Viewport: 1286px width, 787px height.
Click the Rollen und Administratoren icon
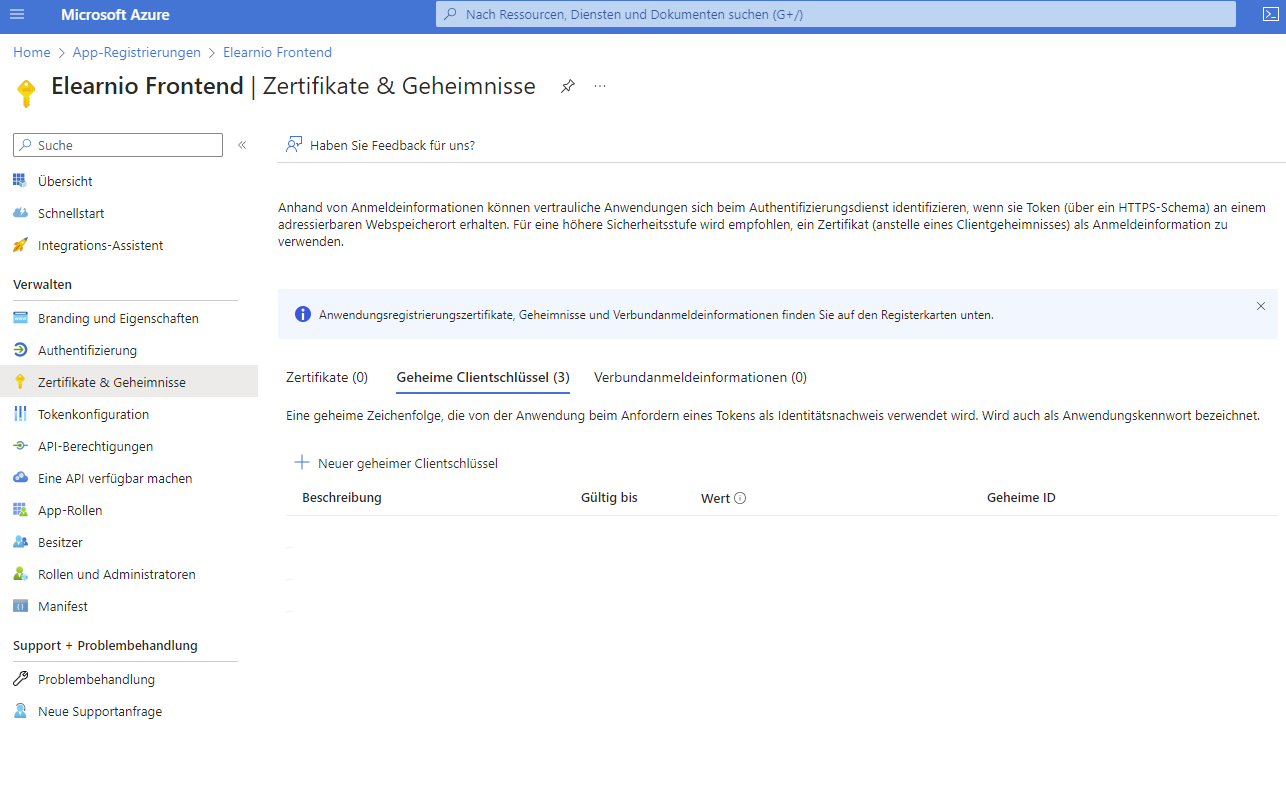[x=20, y=574]
